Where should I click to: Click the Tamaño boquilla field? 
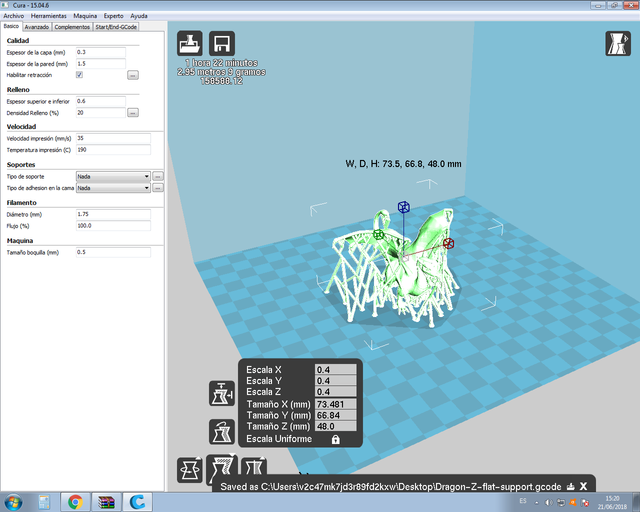point(113,252)
